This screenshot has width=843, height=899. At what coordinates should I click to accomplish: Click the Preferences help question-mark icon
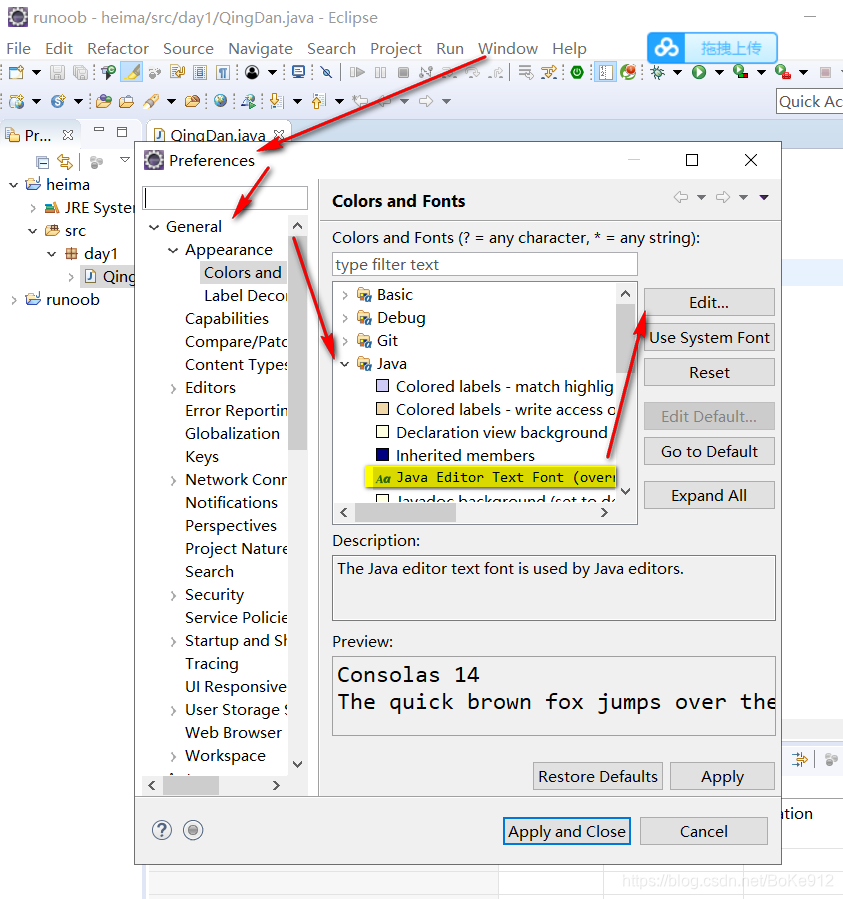point(162,830)
